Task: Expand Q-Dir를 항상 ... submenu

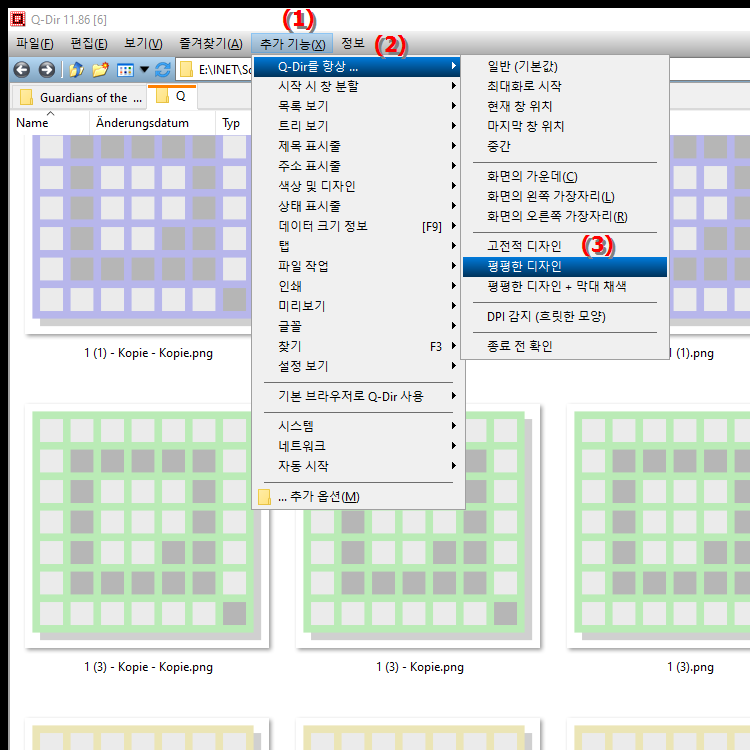Action: (357, 66)
